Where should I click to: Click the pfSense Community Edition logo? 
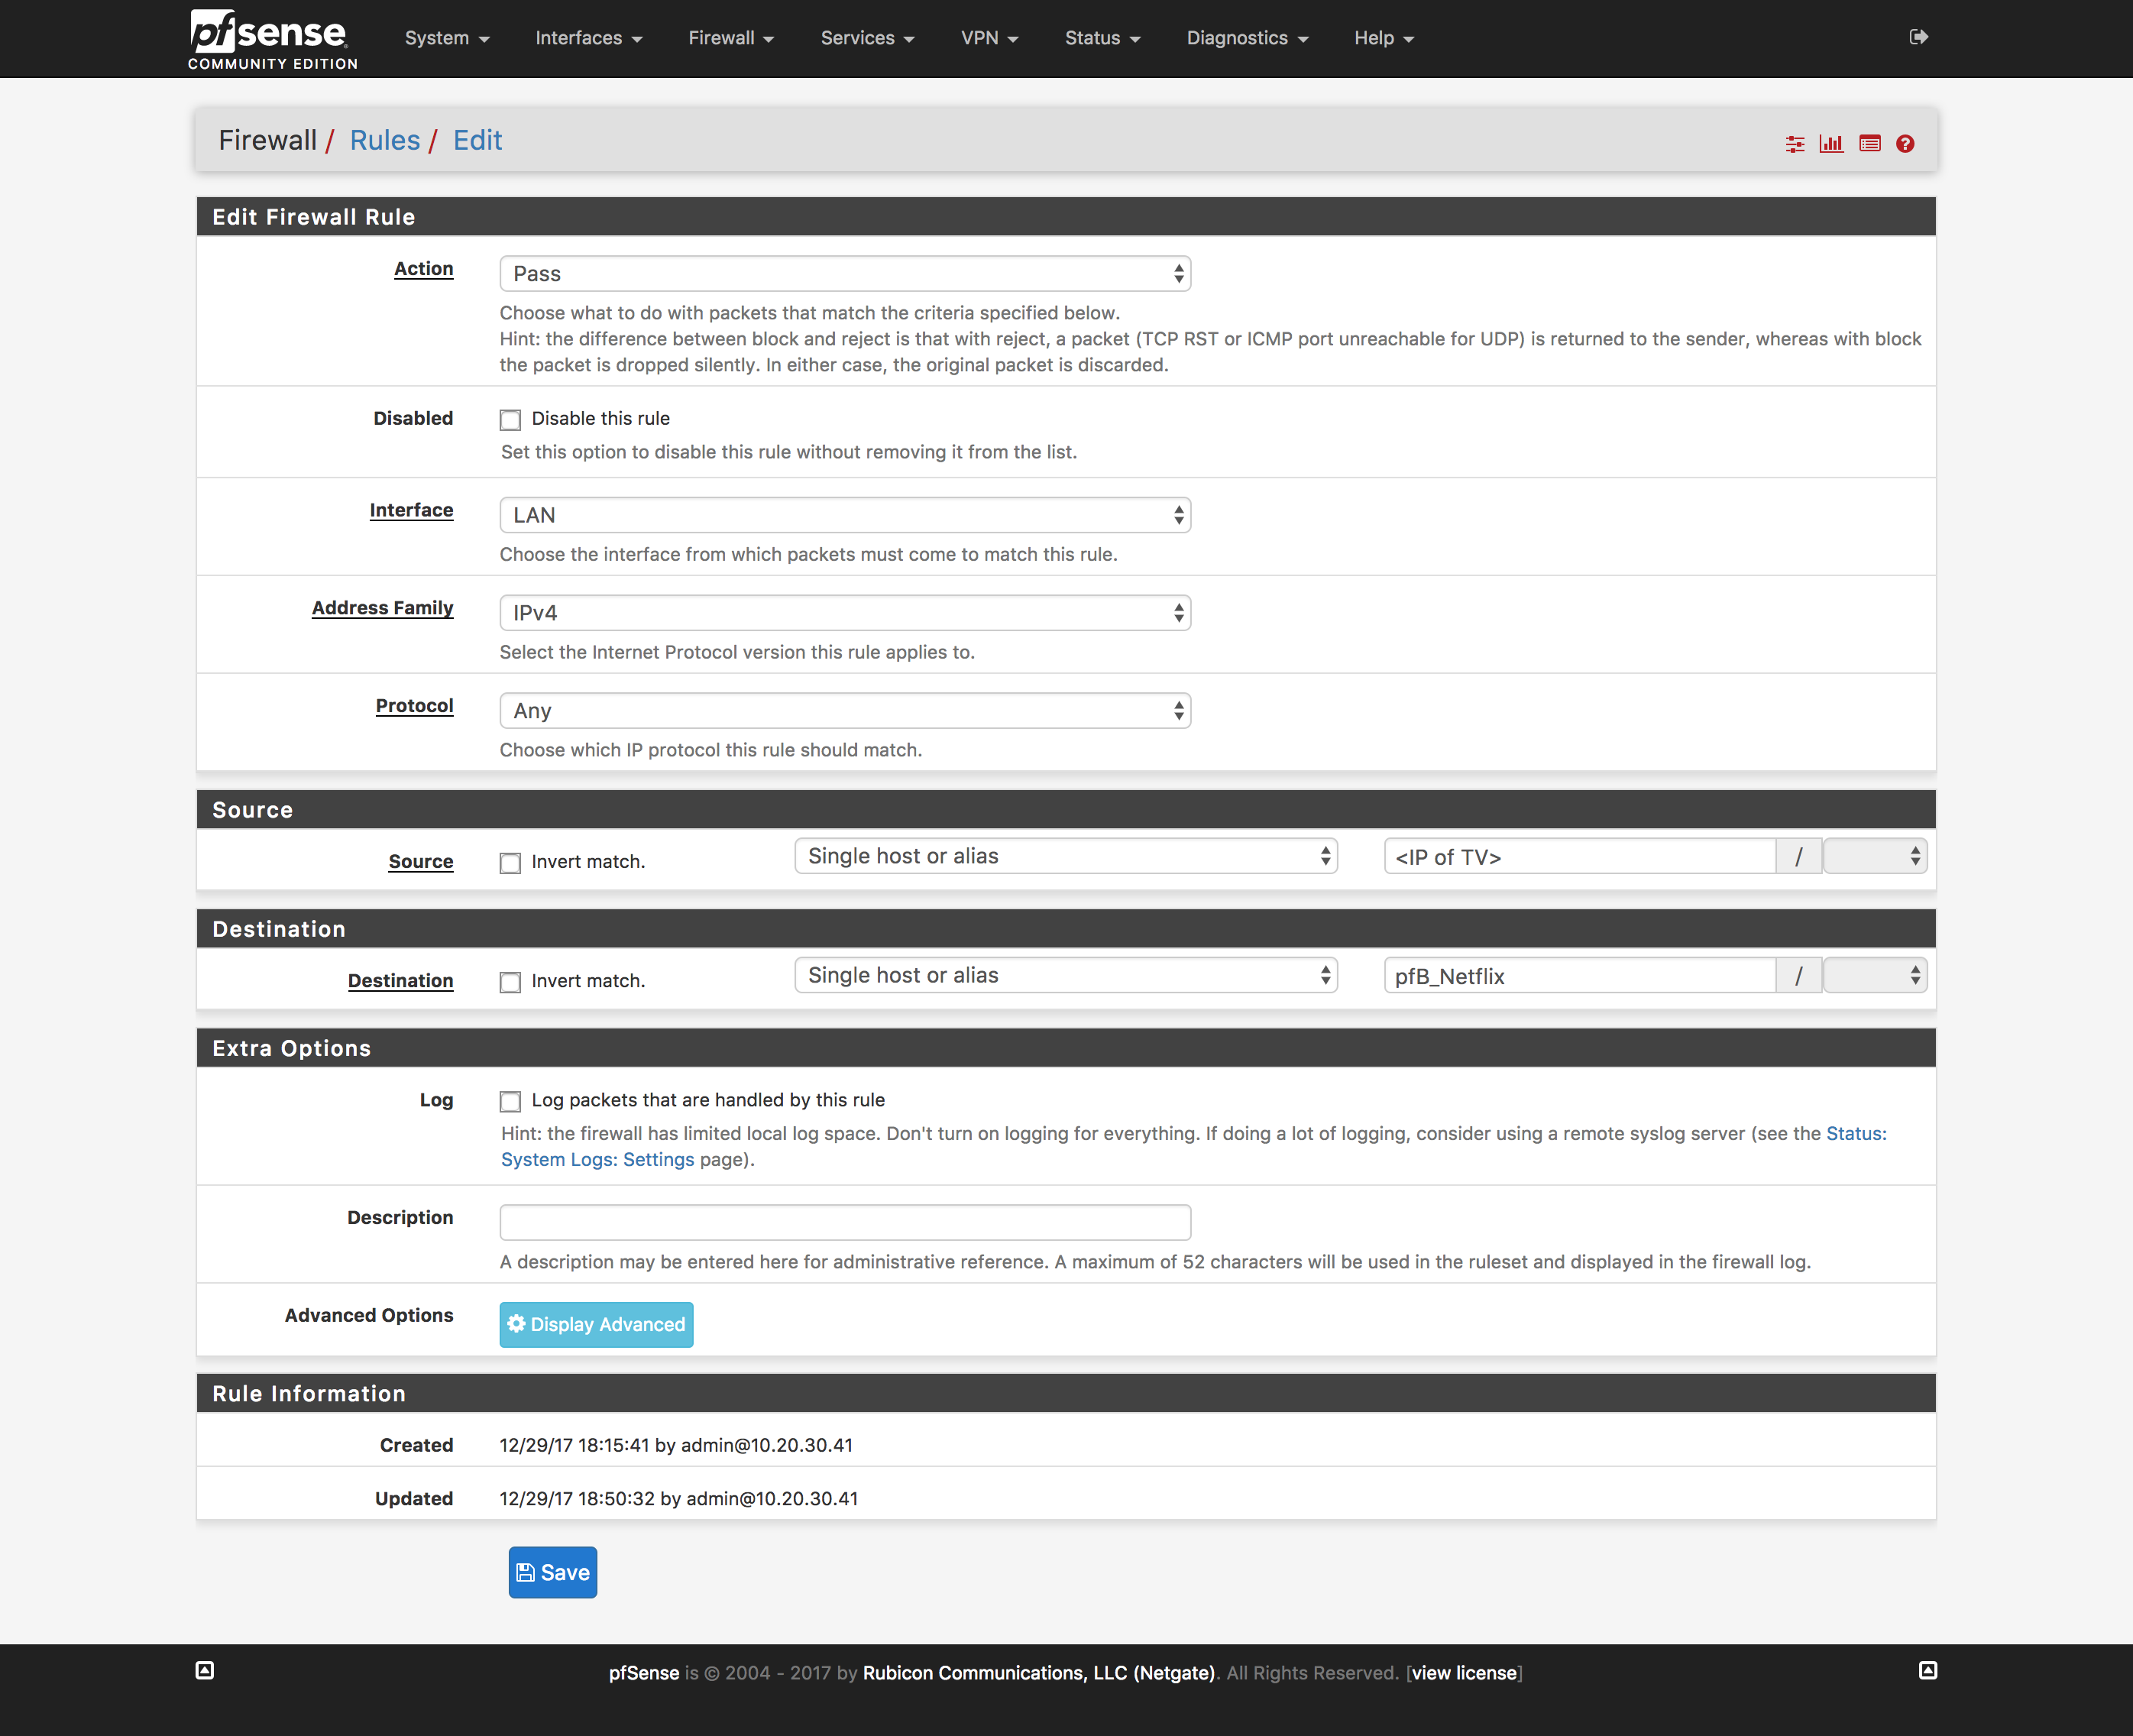[271, 37]
